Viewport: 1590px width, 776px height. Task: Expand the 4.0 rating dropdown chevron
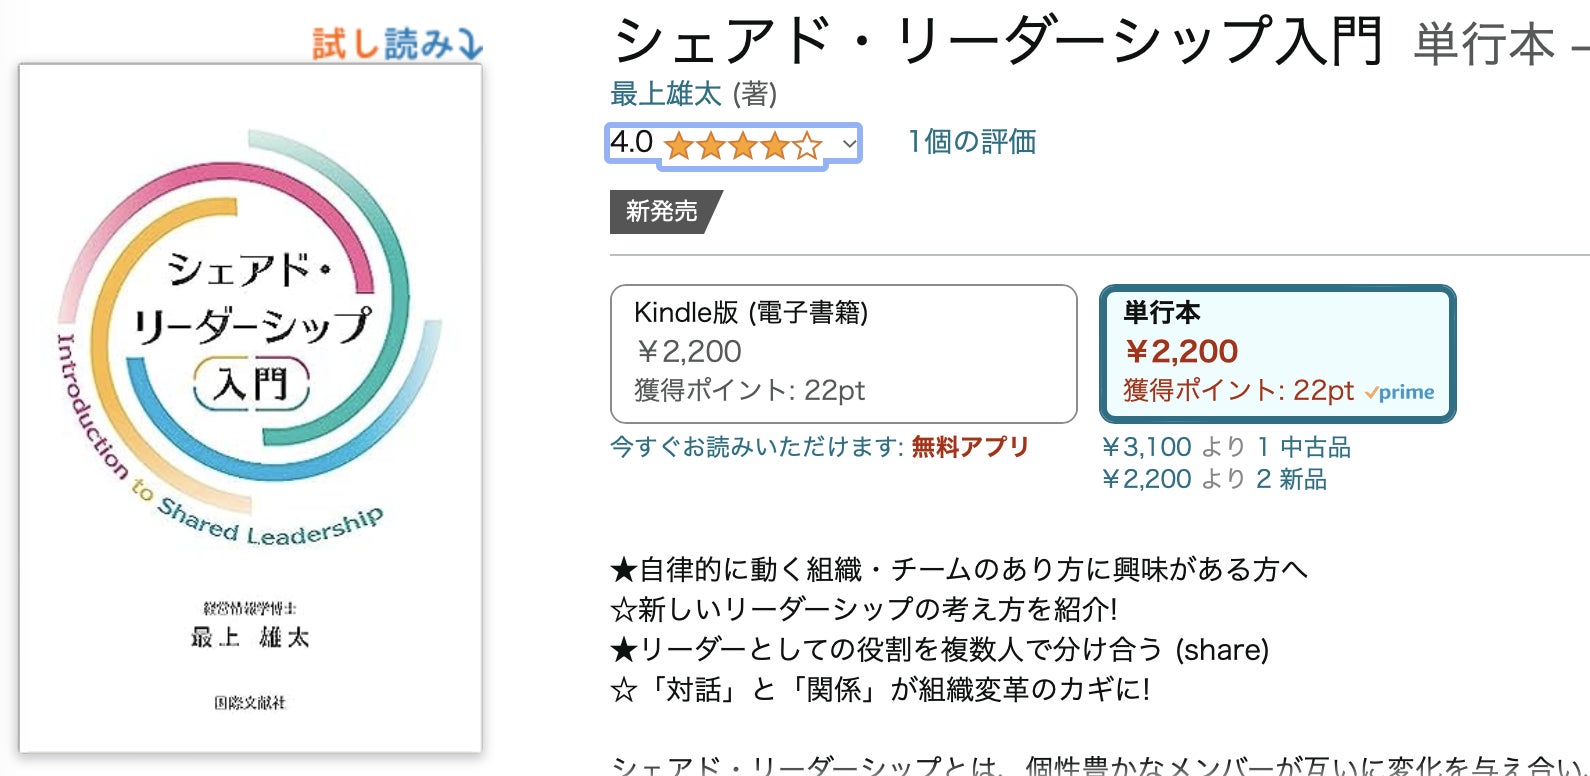tap(849, 144)
